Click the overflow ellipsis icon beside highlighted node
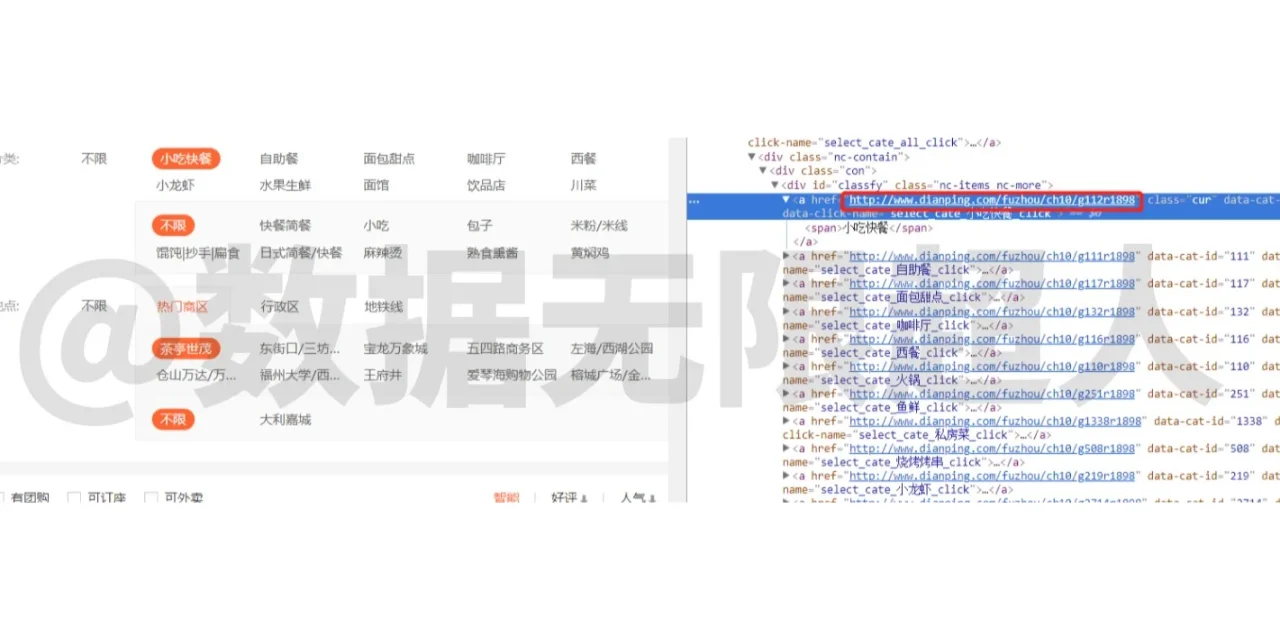This screenshot has height=639, width=1280. click(x=694, y=201)
